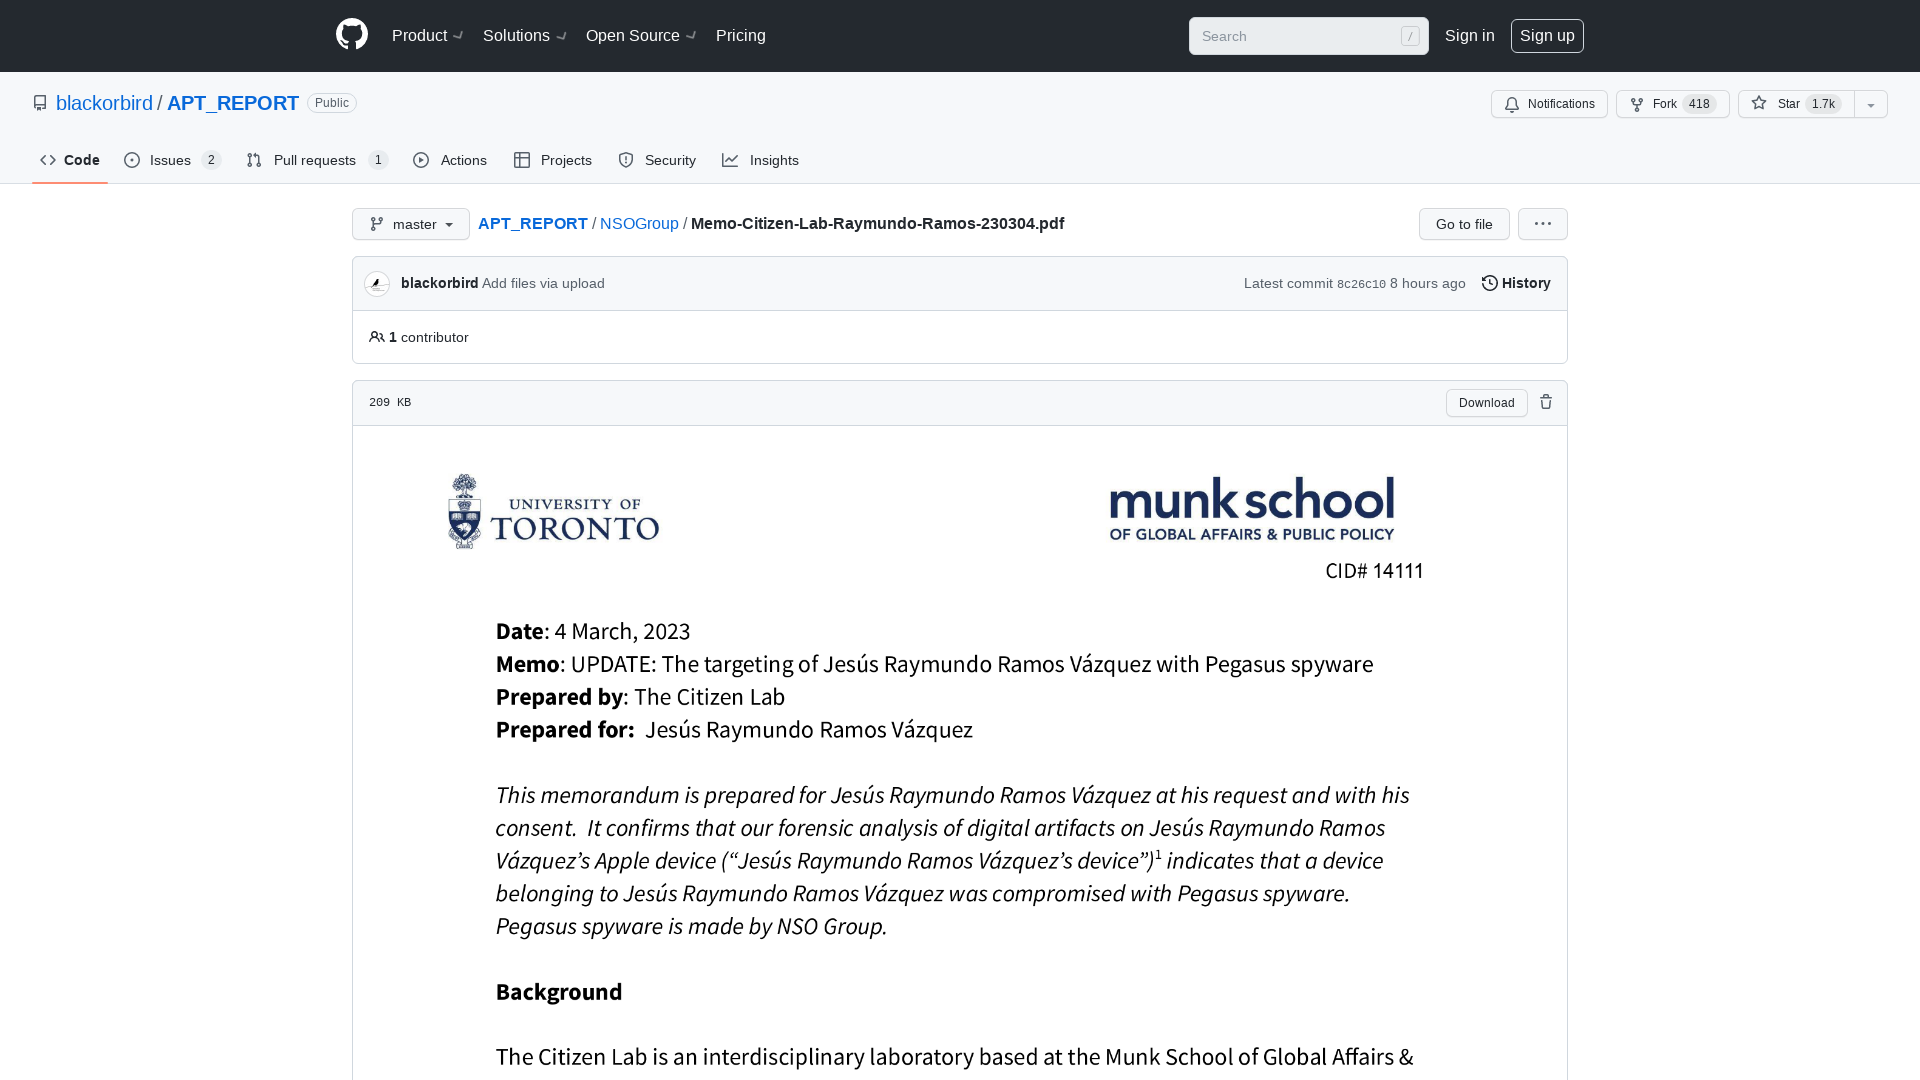Click the CID# 14111 text

click(x=1374, y=571)
